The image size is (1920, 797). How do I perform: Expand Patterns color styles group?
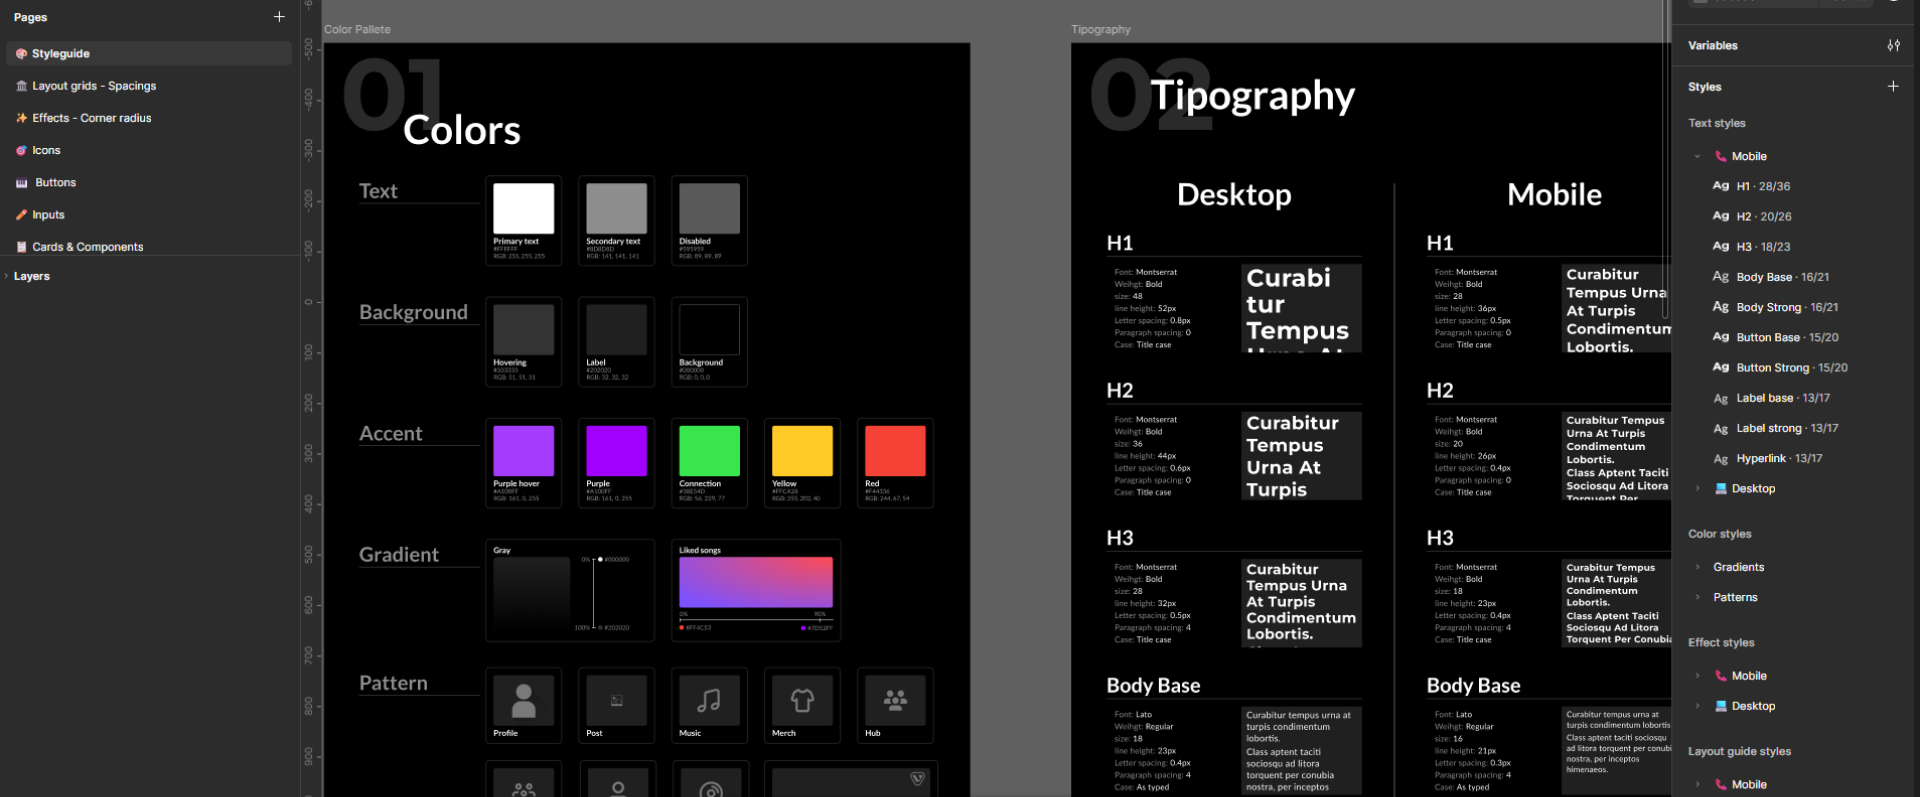coord(1697,597)
